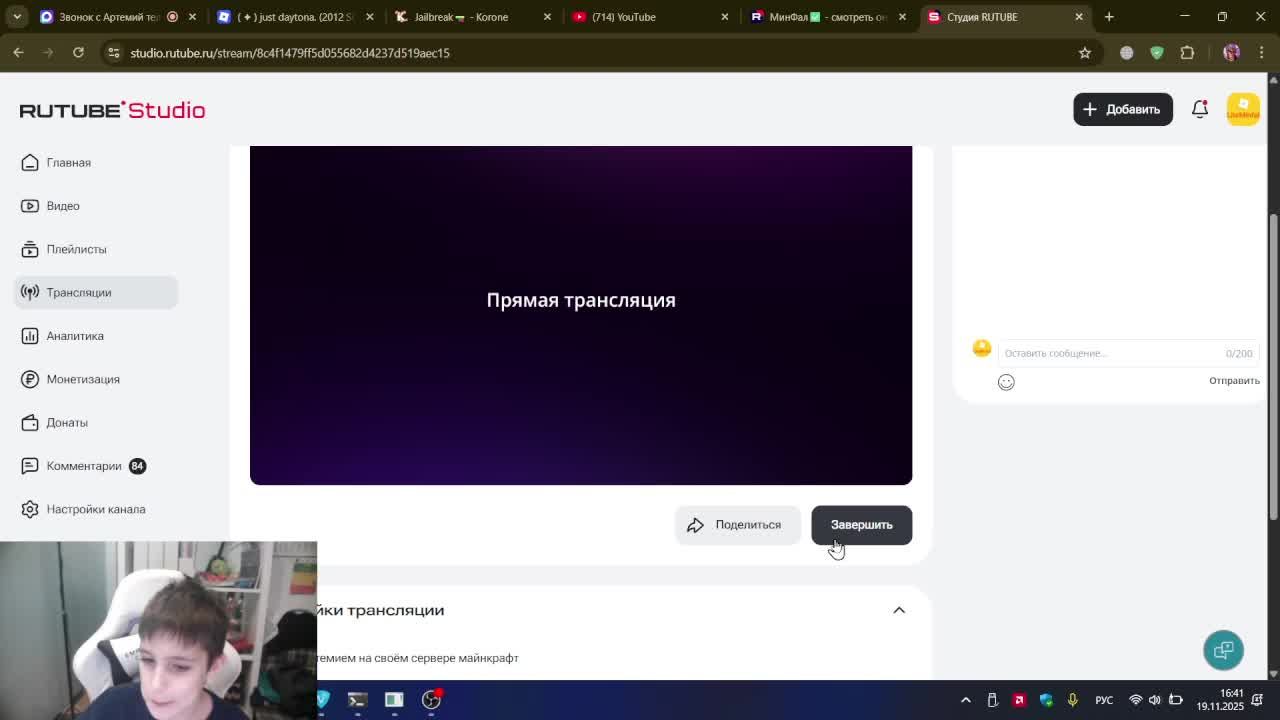Click the Добавить button
Image resolution: width=1280 pixels, height=720 pixels.
coord(1123,109)
